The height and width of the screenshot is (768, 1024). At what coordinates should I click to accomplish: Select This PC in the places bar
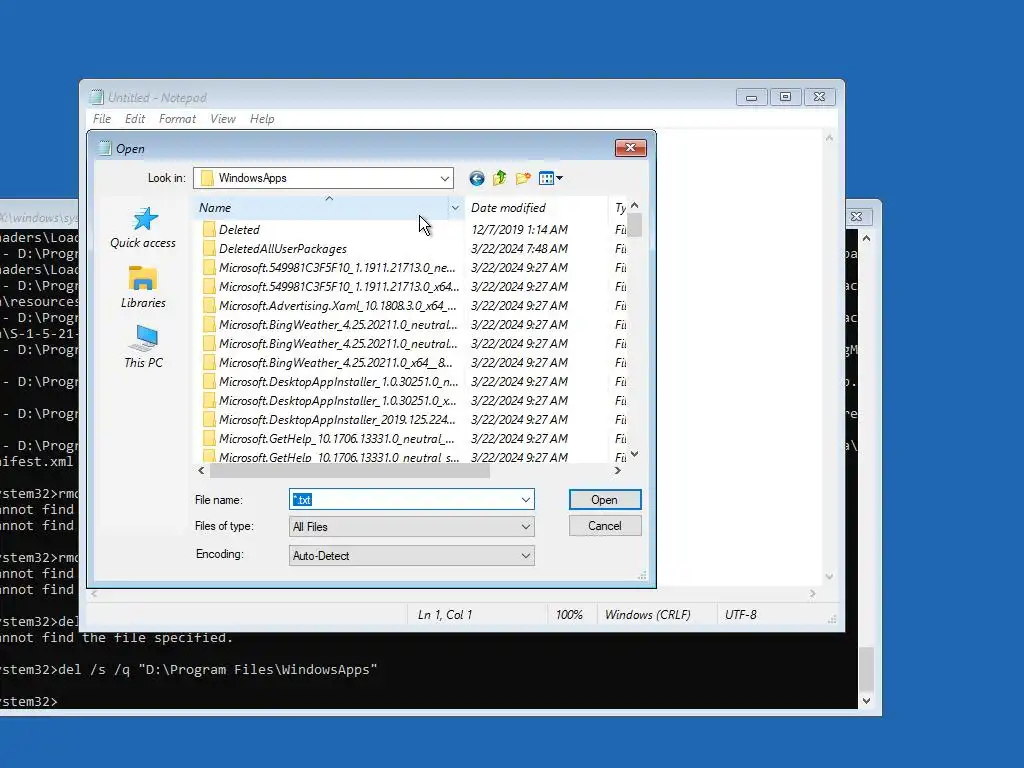[143, 347]
